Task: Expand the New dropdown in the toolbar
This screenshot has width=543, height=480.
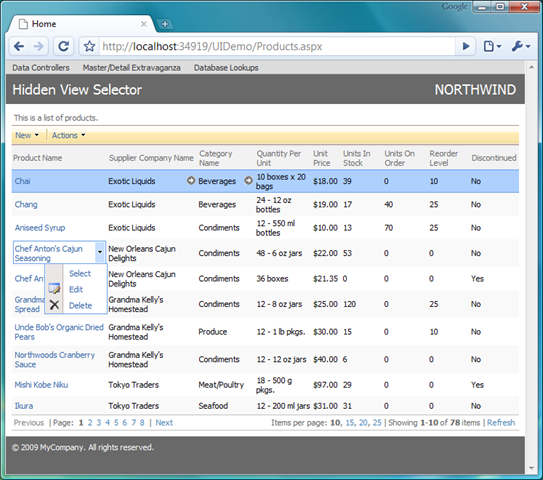Action: (27, 135)
